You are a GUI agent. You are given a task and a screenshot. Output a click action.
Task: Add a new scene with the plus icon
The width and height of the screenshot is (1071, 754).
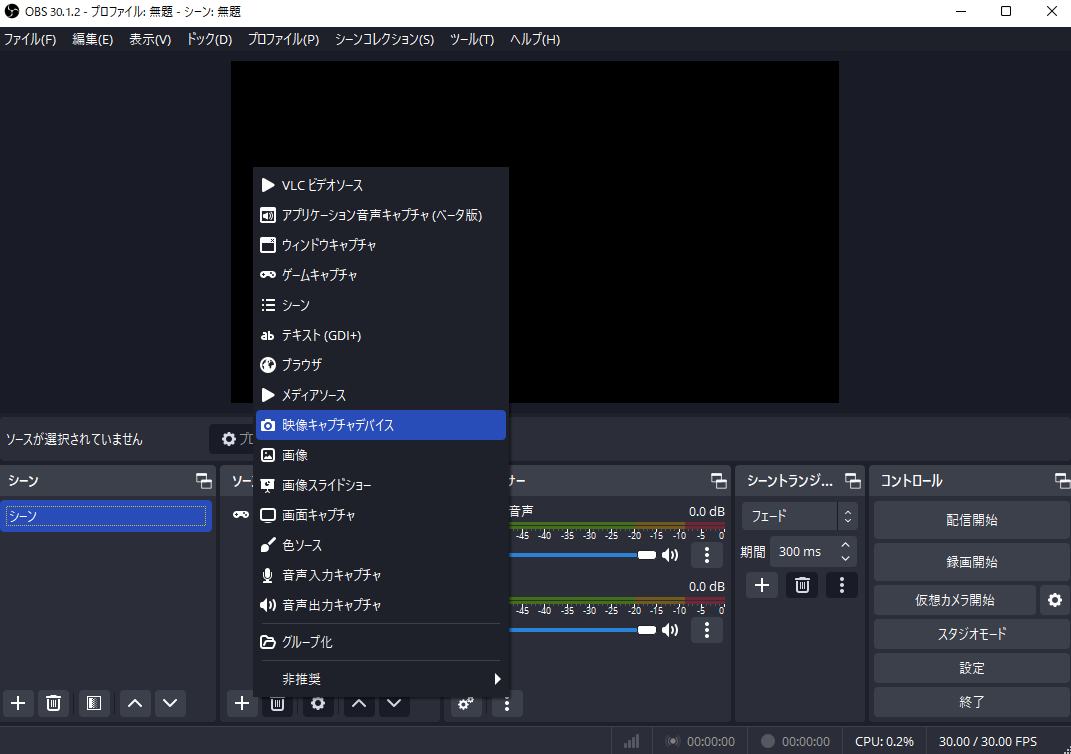click(x=17, y=703)
